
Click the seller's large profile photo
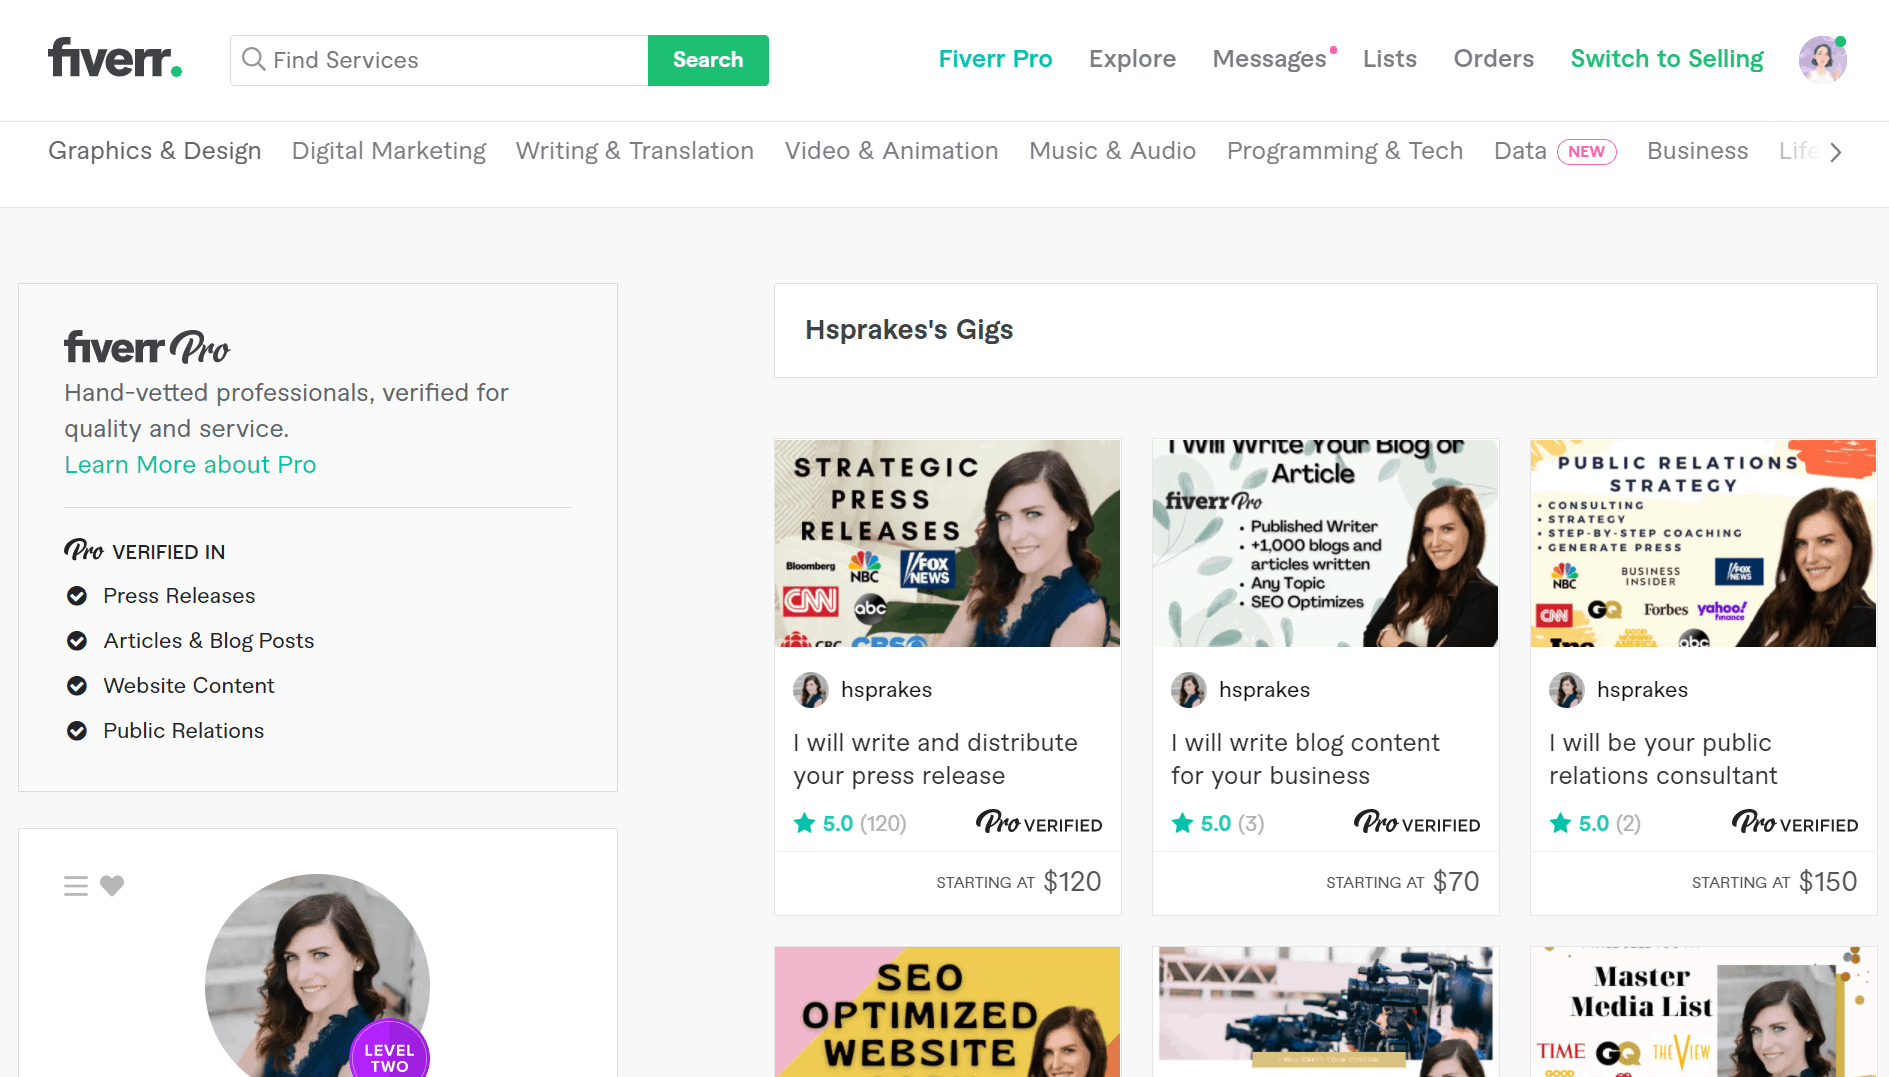pyautogui.click(x=317, y=976)
